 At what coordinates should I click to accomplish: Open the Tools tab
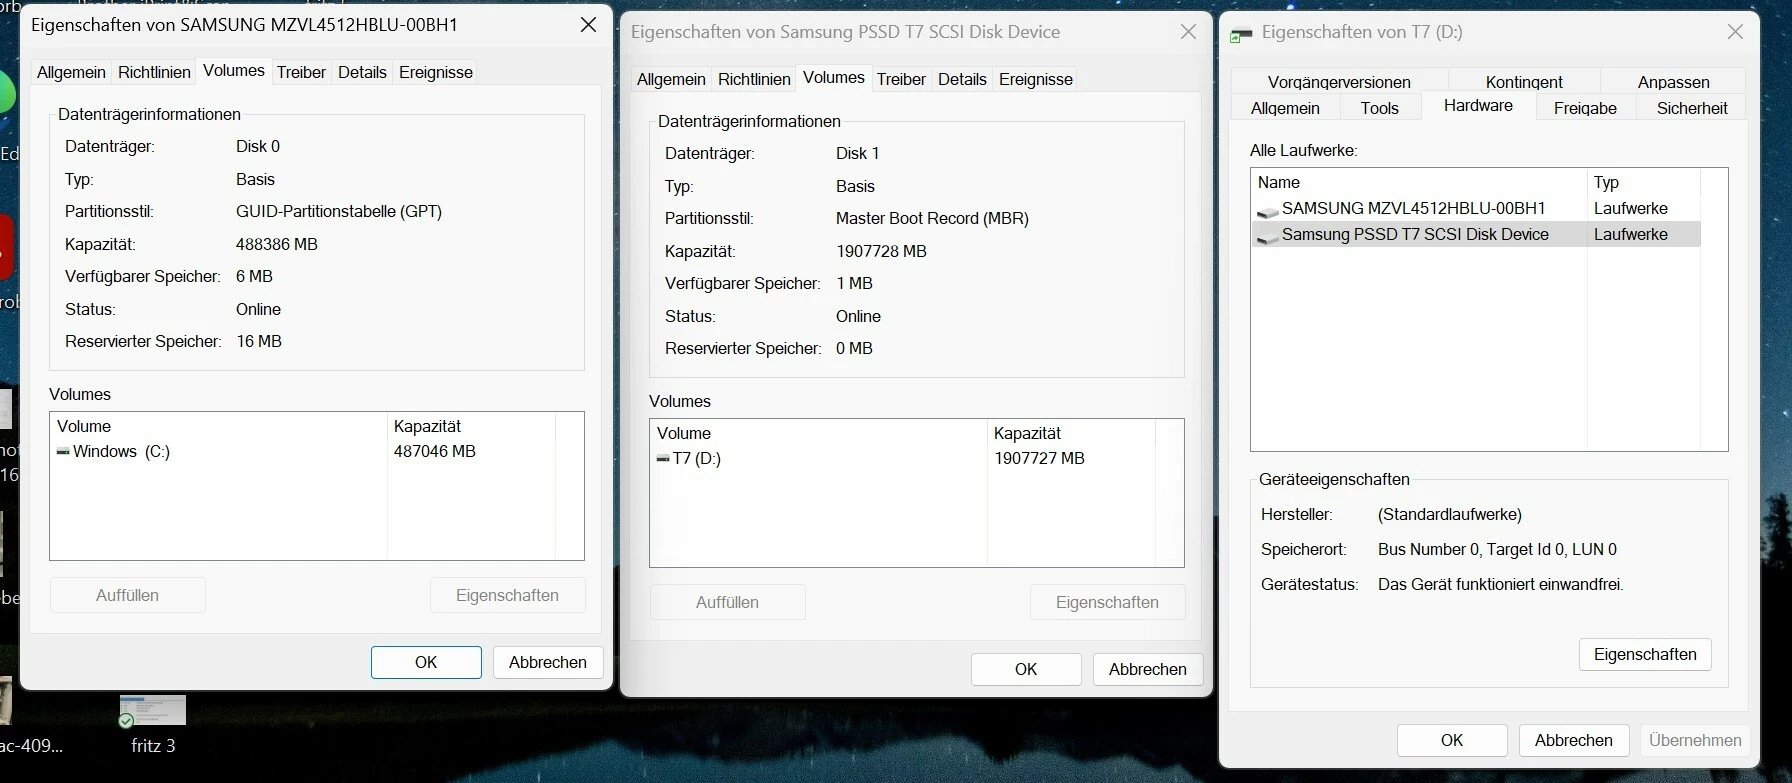[x=1380, y=108]
